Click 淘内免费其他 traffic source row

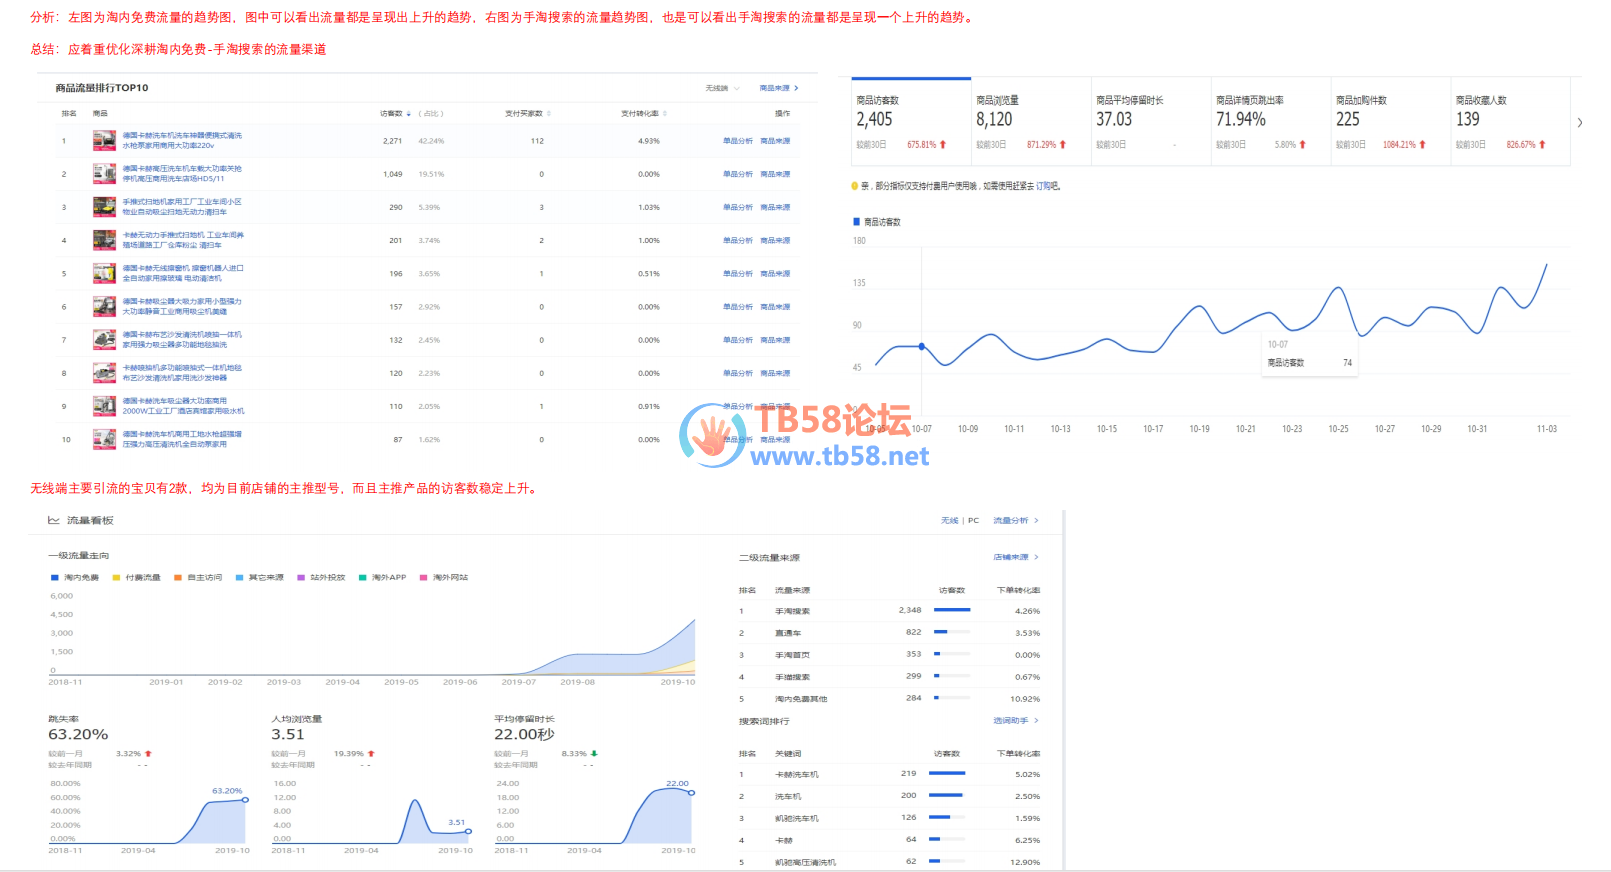889,698
